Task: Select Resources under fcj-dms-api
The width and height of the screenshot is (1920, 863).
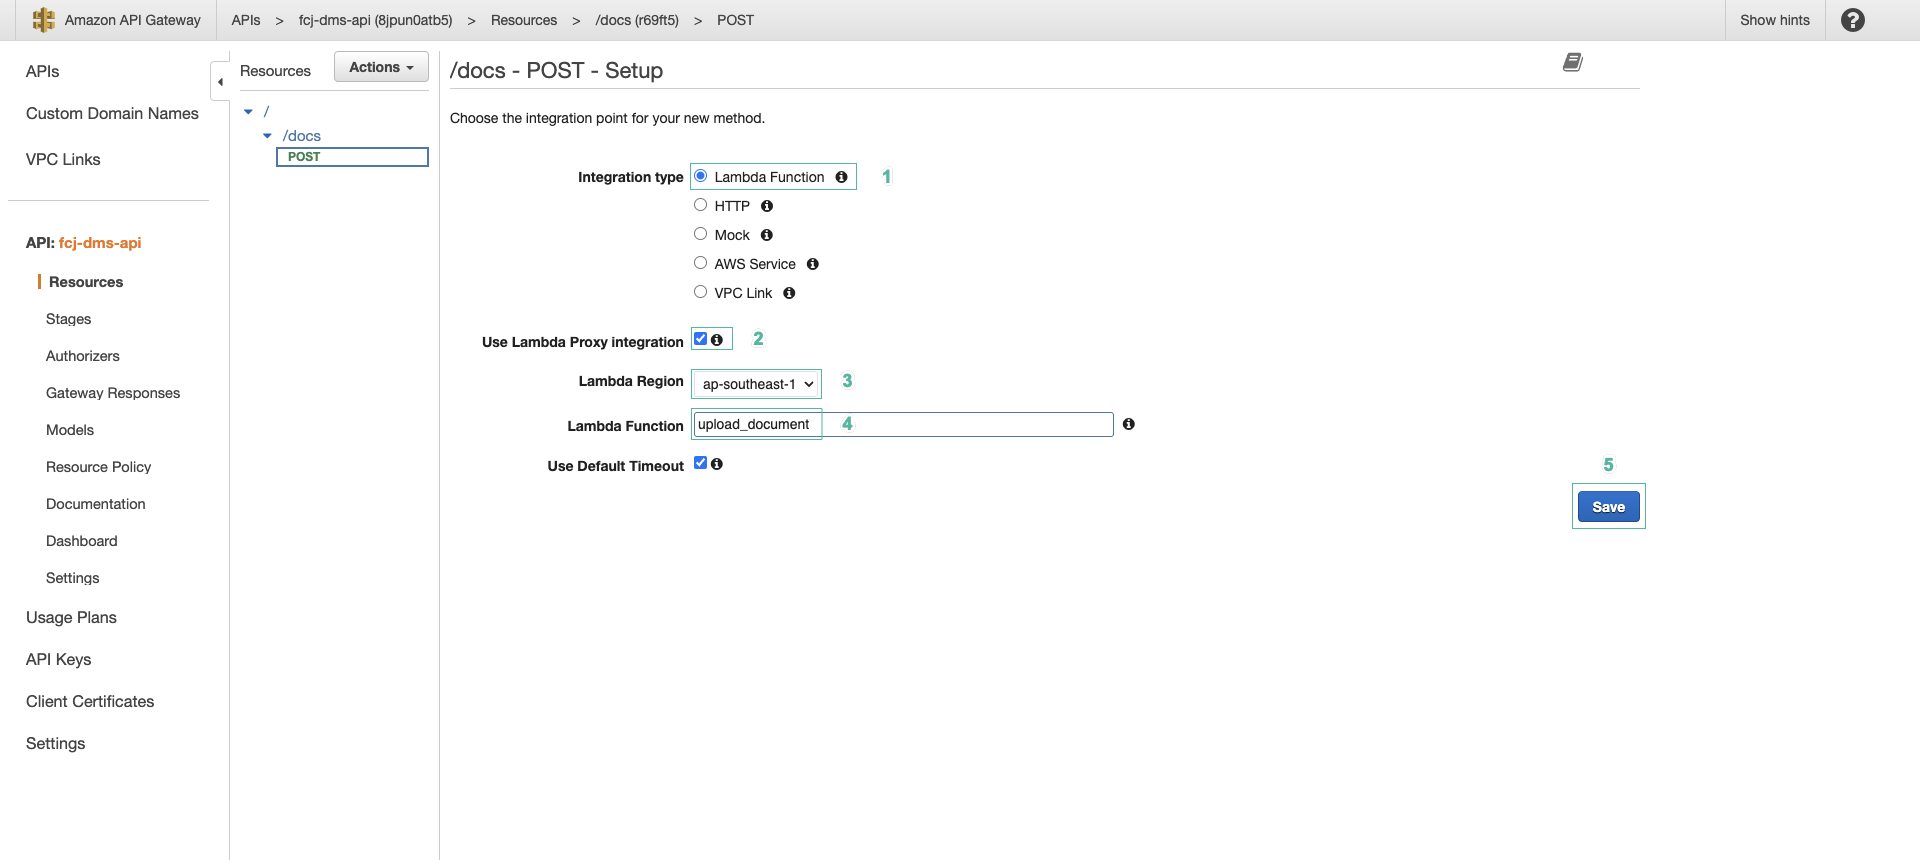Action: click(86, 282)
